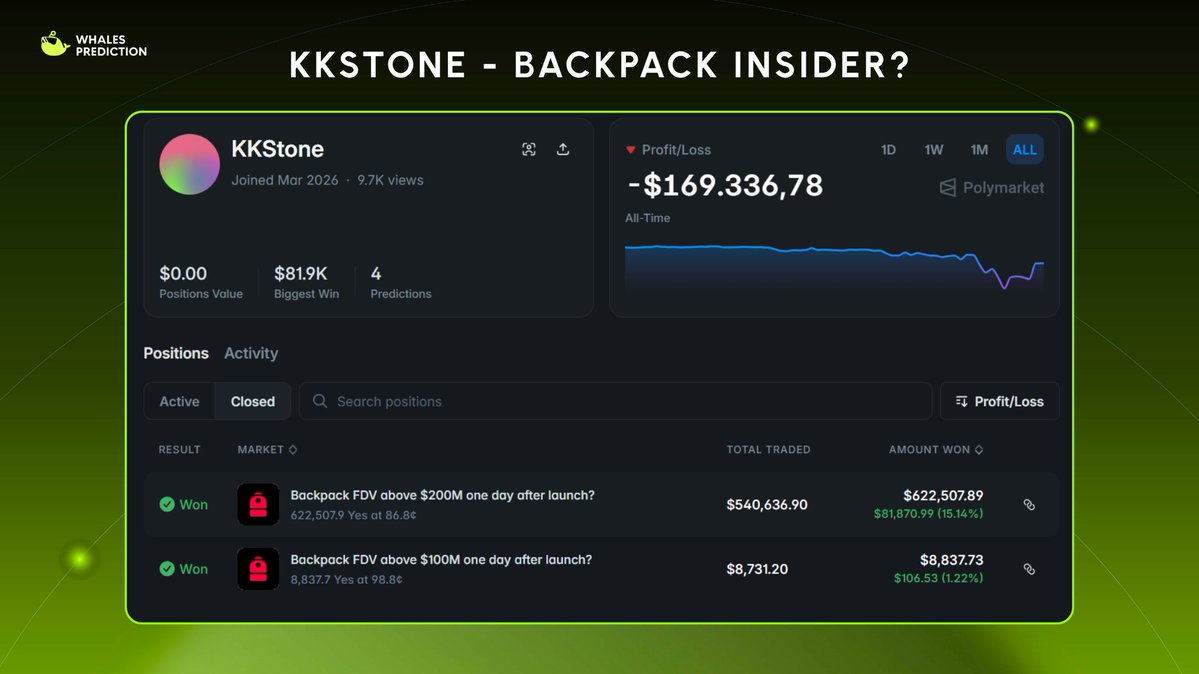Screen dimensions: 1199x674
Task: Click the $0.00 Positions Value stat
Action: (x=200, y=282)
